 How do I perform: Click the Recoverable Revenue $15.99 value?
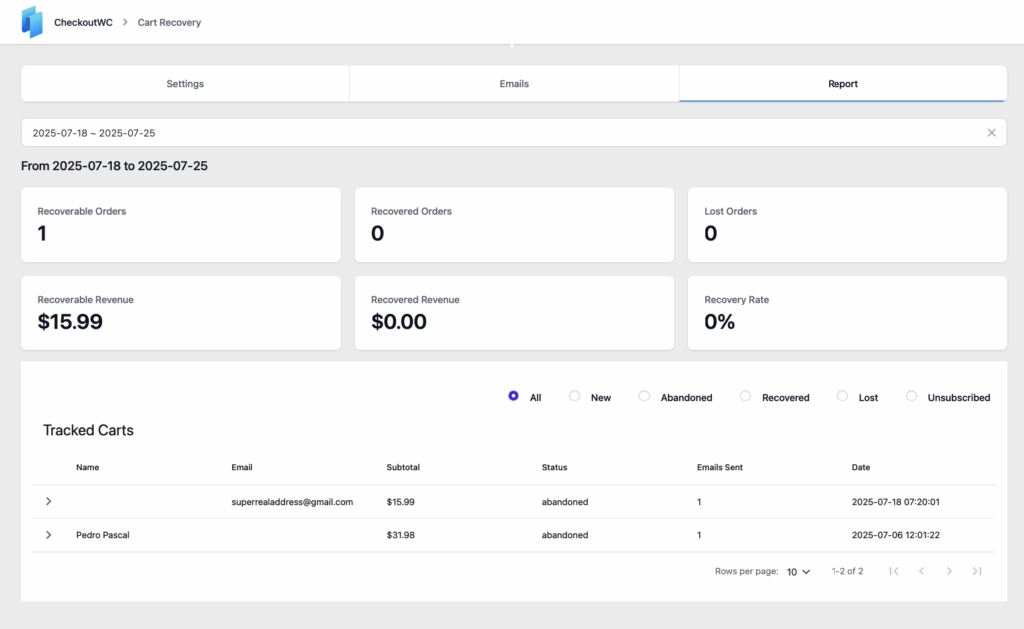[70, 321]
